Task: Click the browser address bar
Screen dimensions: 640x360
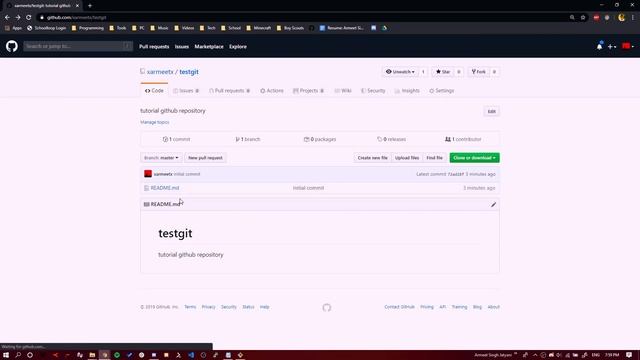Action: point(302,18)
